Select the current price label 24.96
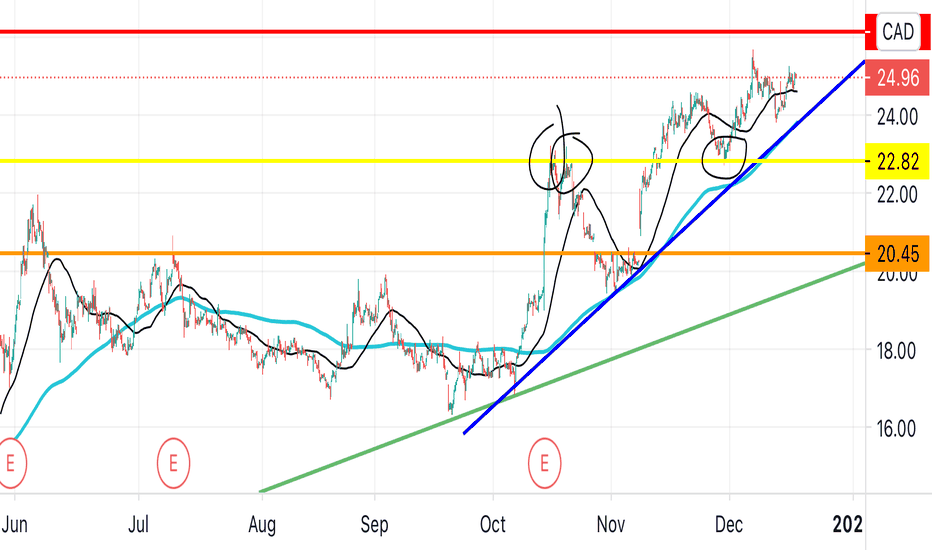932x550 pixels. click(898, 78)
